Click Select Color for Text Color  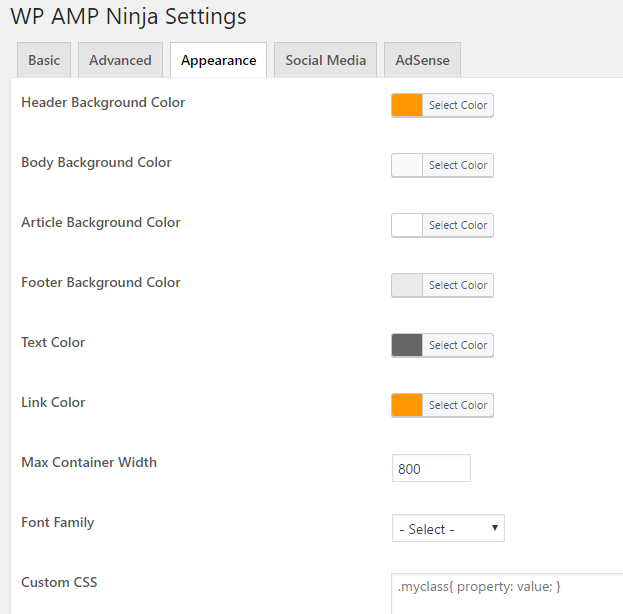click(458, 345)
